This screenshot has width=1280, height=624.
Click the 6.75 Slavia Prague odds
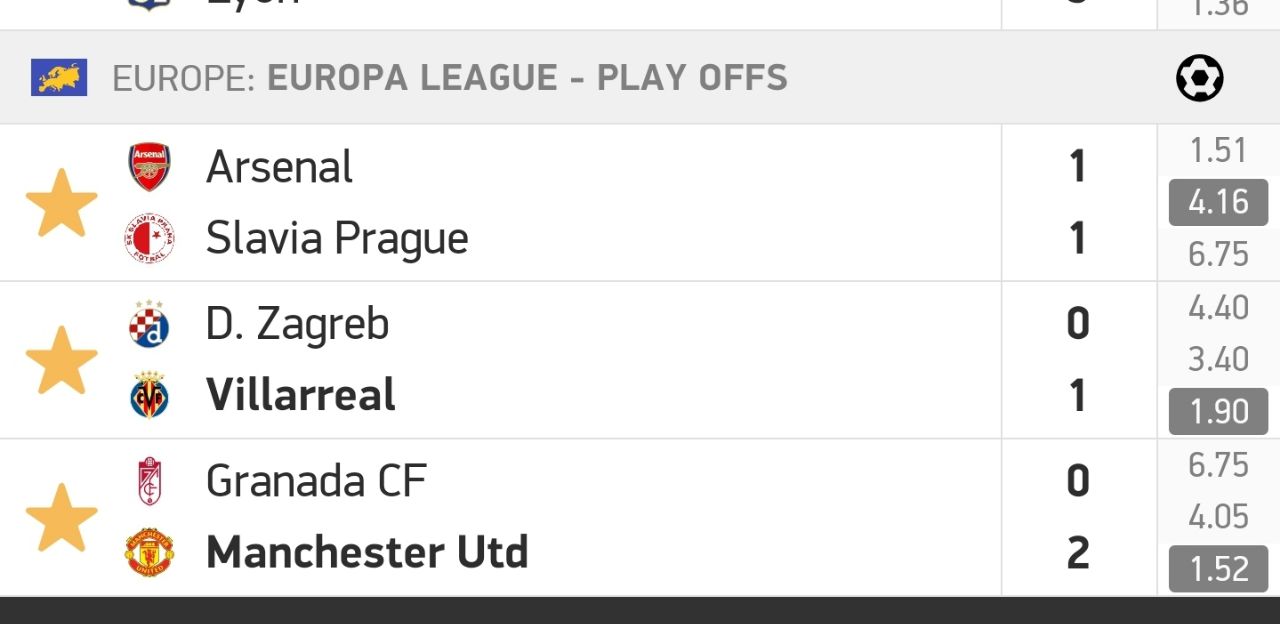pos(1218,255)
